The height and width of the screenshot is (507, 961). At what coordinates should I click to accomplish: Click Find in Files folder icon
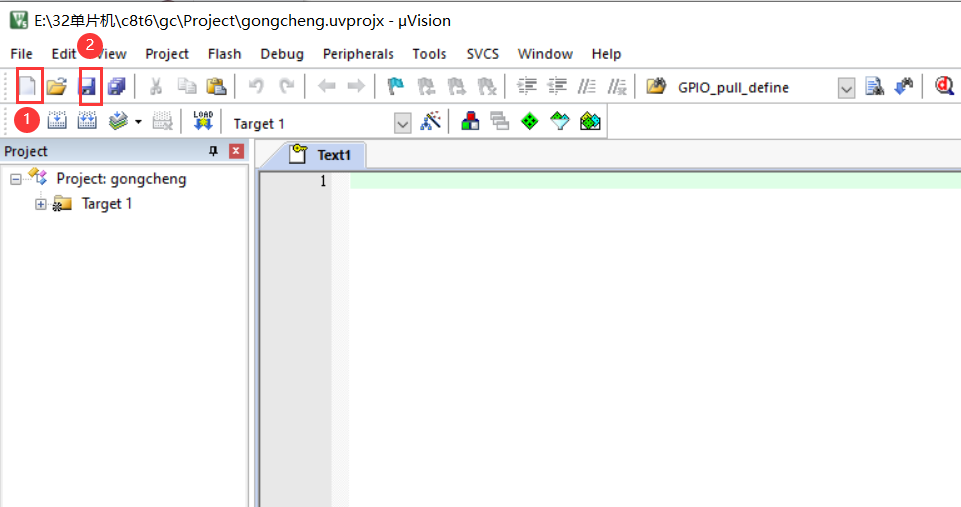656,86
